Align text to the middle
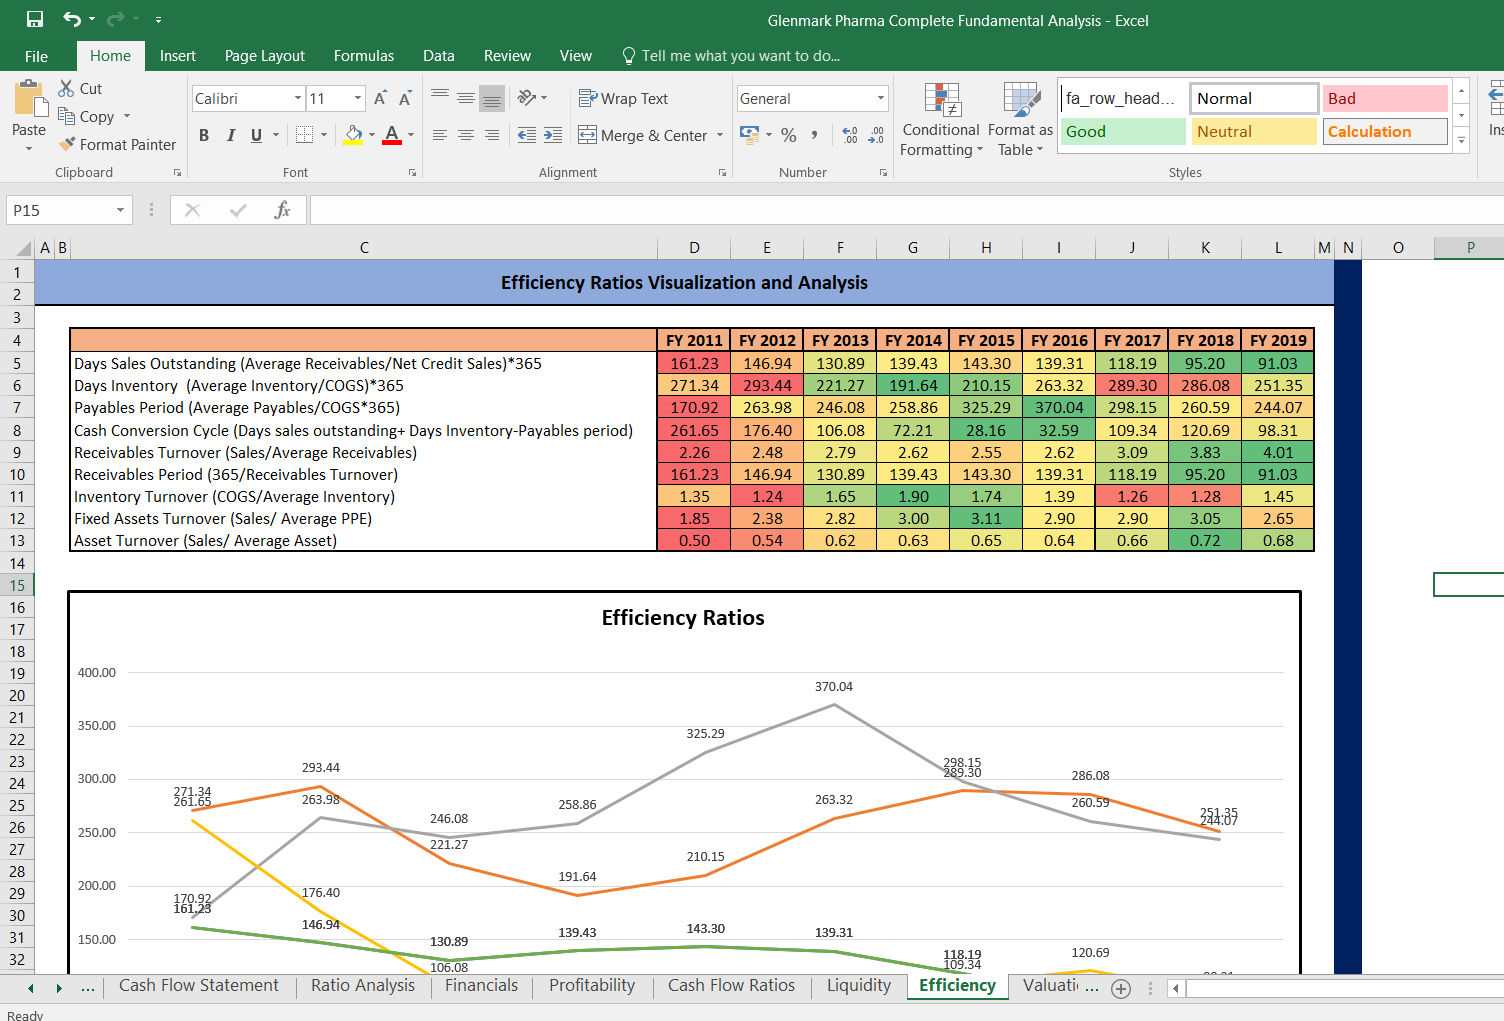 pos(466,98)
